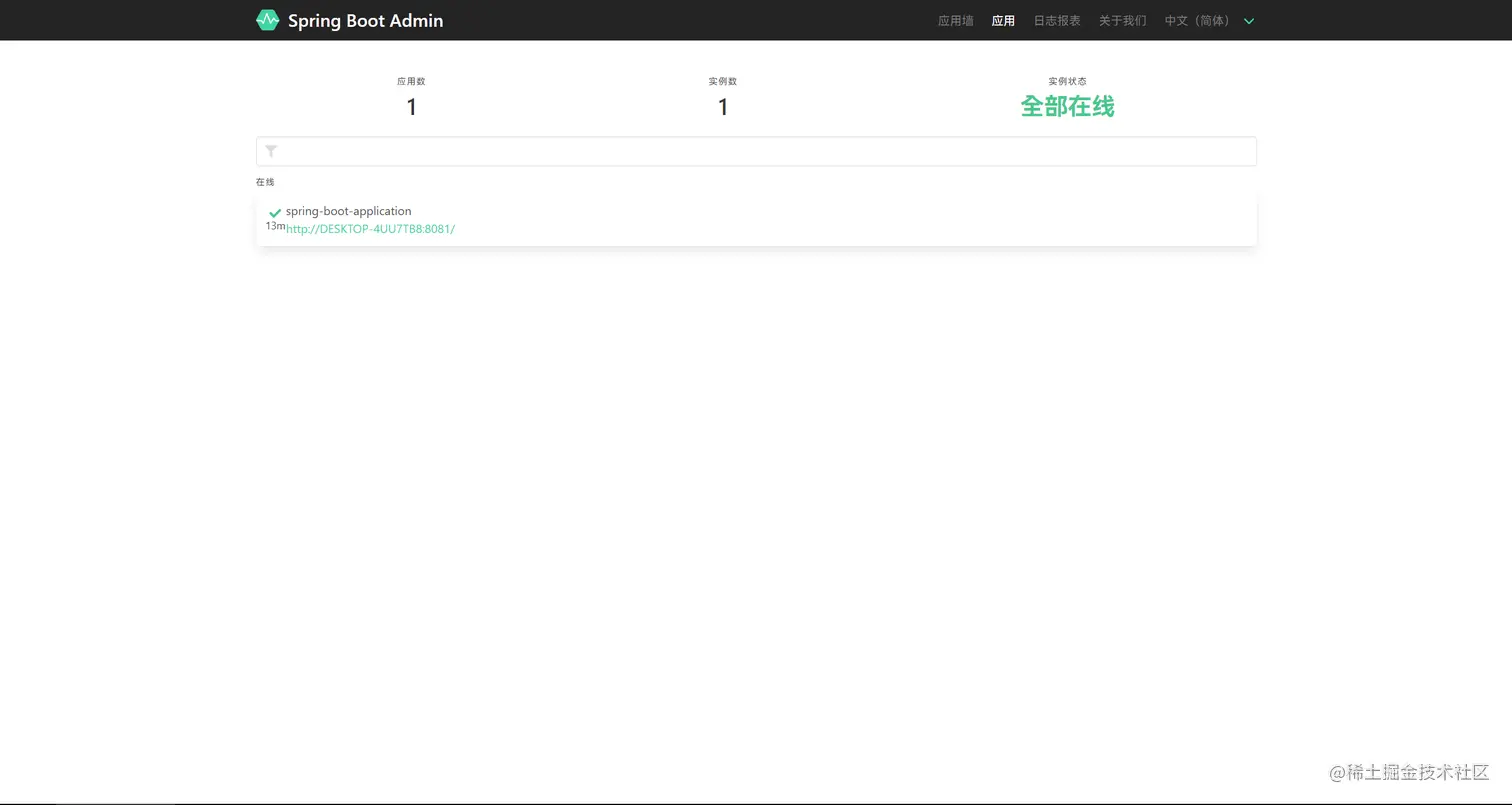The width and height of the screenshot is (1512, 805).
Task: Click the 13m uptime label
Action: 275,226
